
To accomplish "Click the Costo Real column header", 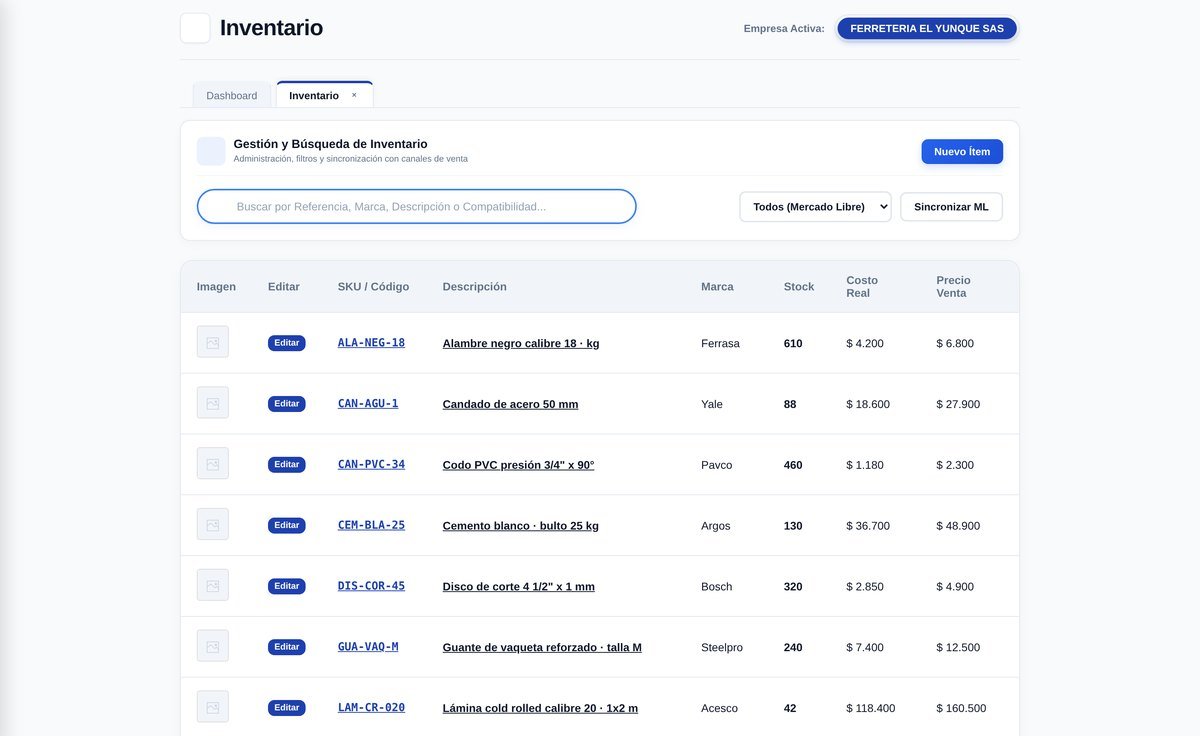I will click(x=862, y=287).
